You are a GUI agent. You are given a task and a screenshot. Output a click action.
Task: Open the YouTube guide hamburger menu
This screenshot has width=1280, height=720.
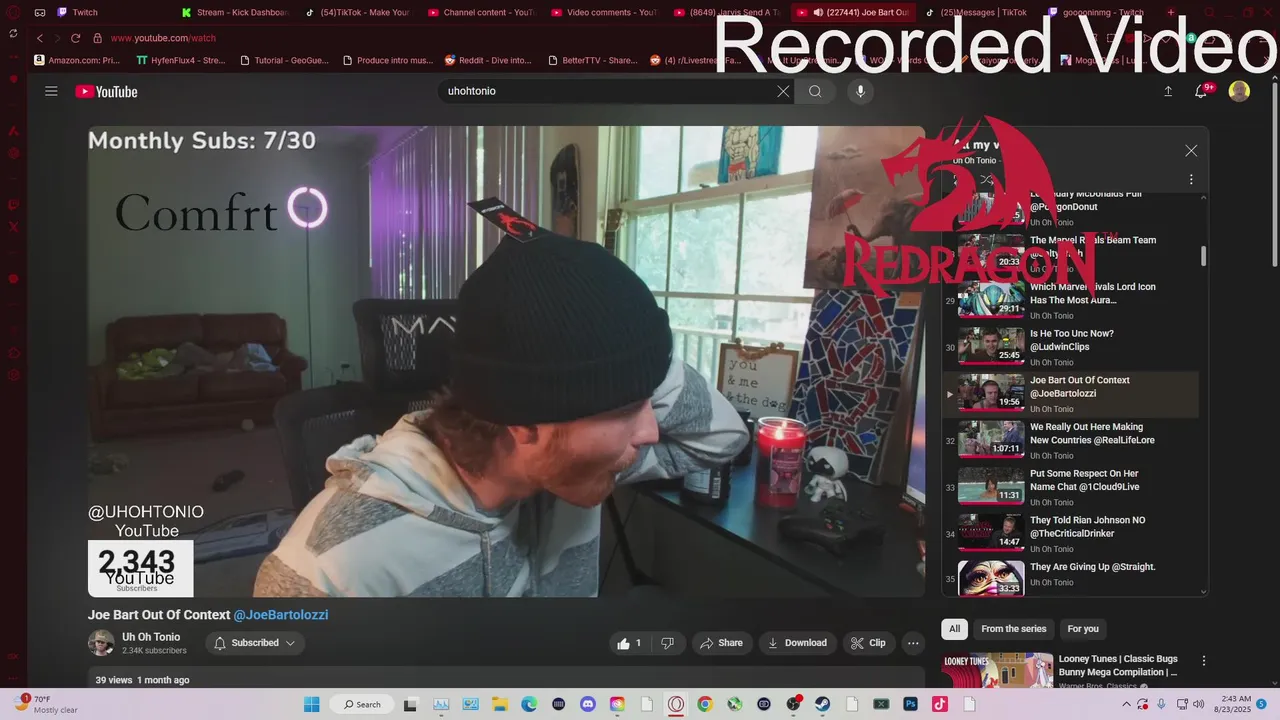click(51, 91)
